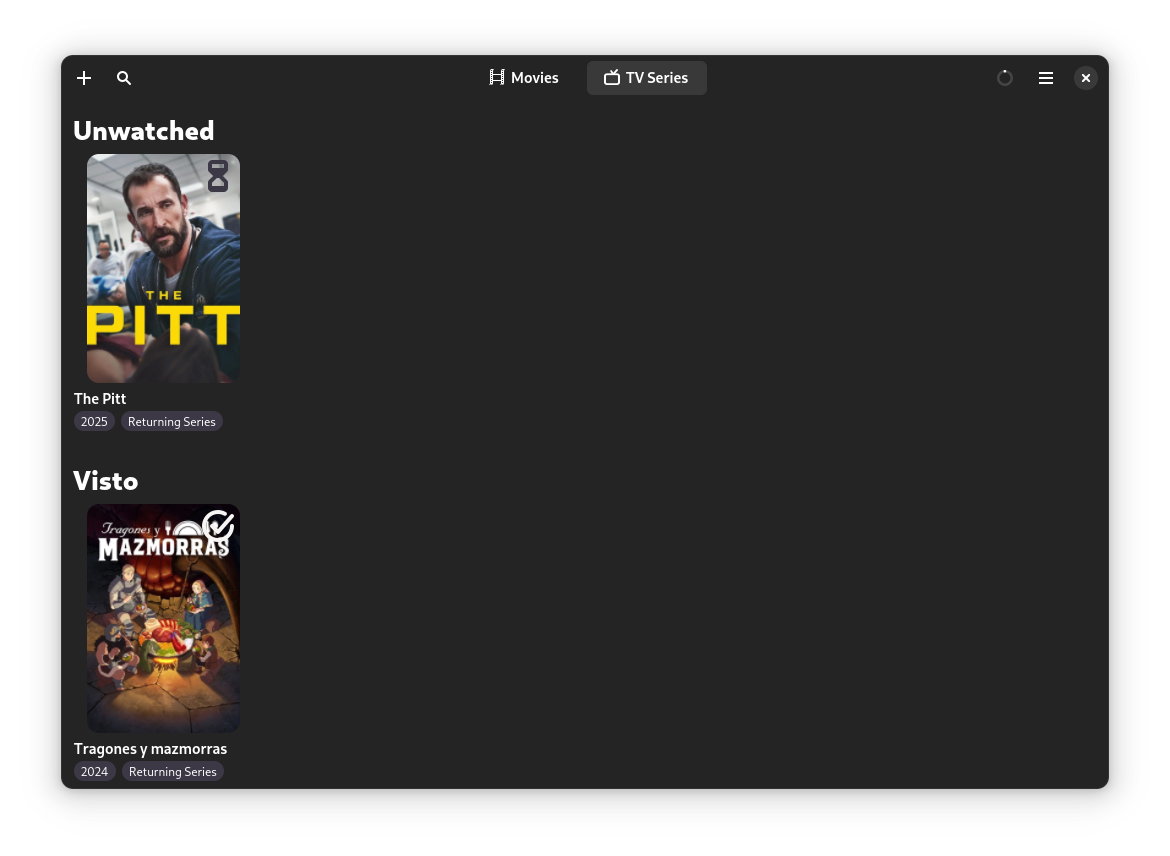The width and height of the screenshot is (1170, 856).
Task: Switch to the Movies tab
Action: (524, 78)
